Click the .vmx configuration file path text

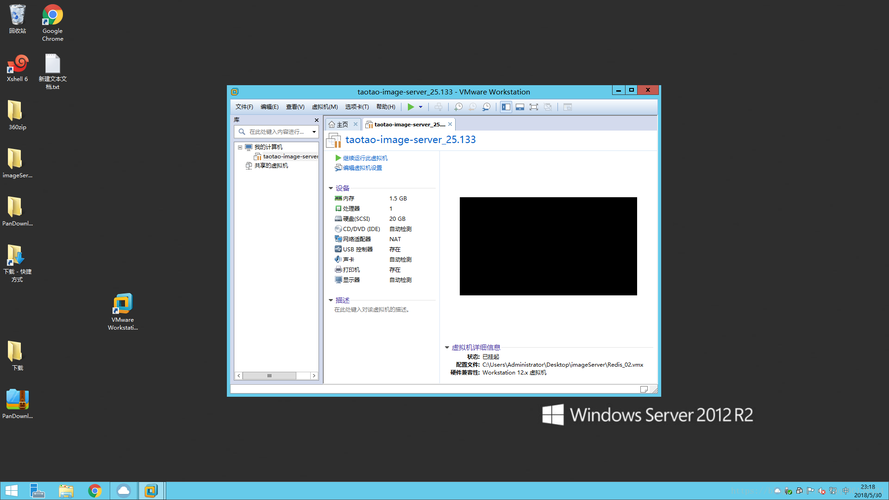click(x=562, y=365)
